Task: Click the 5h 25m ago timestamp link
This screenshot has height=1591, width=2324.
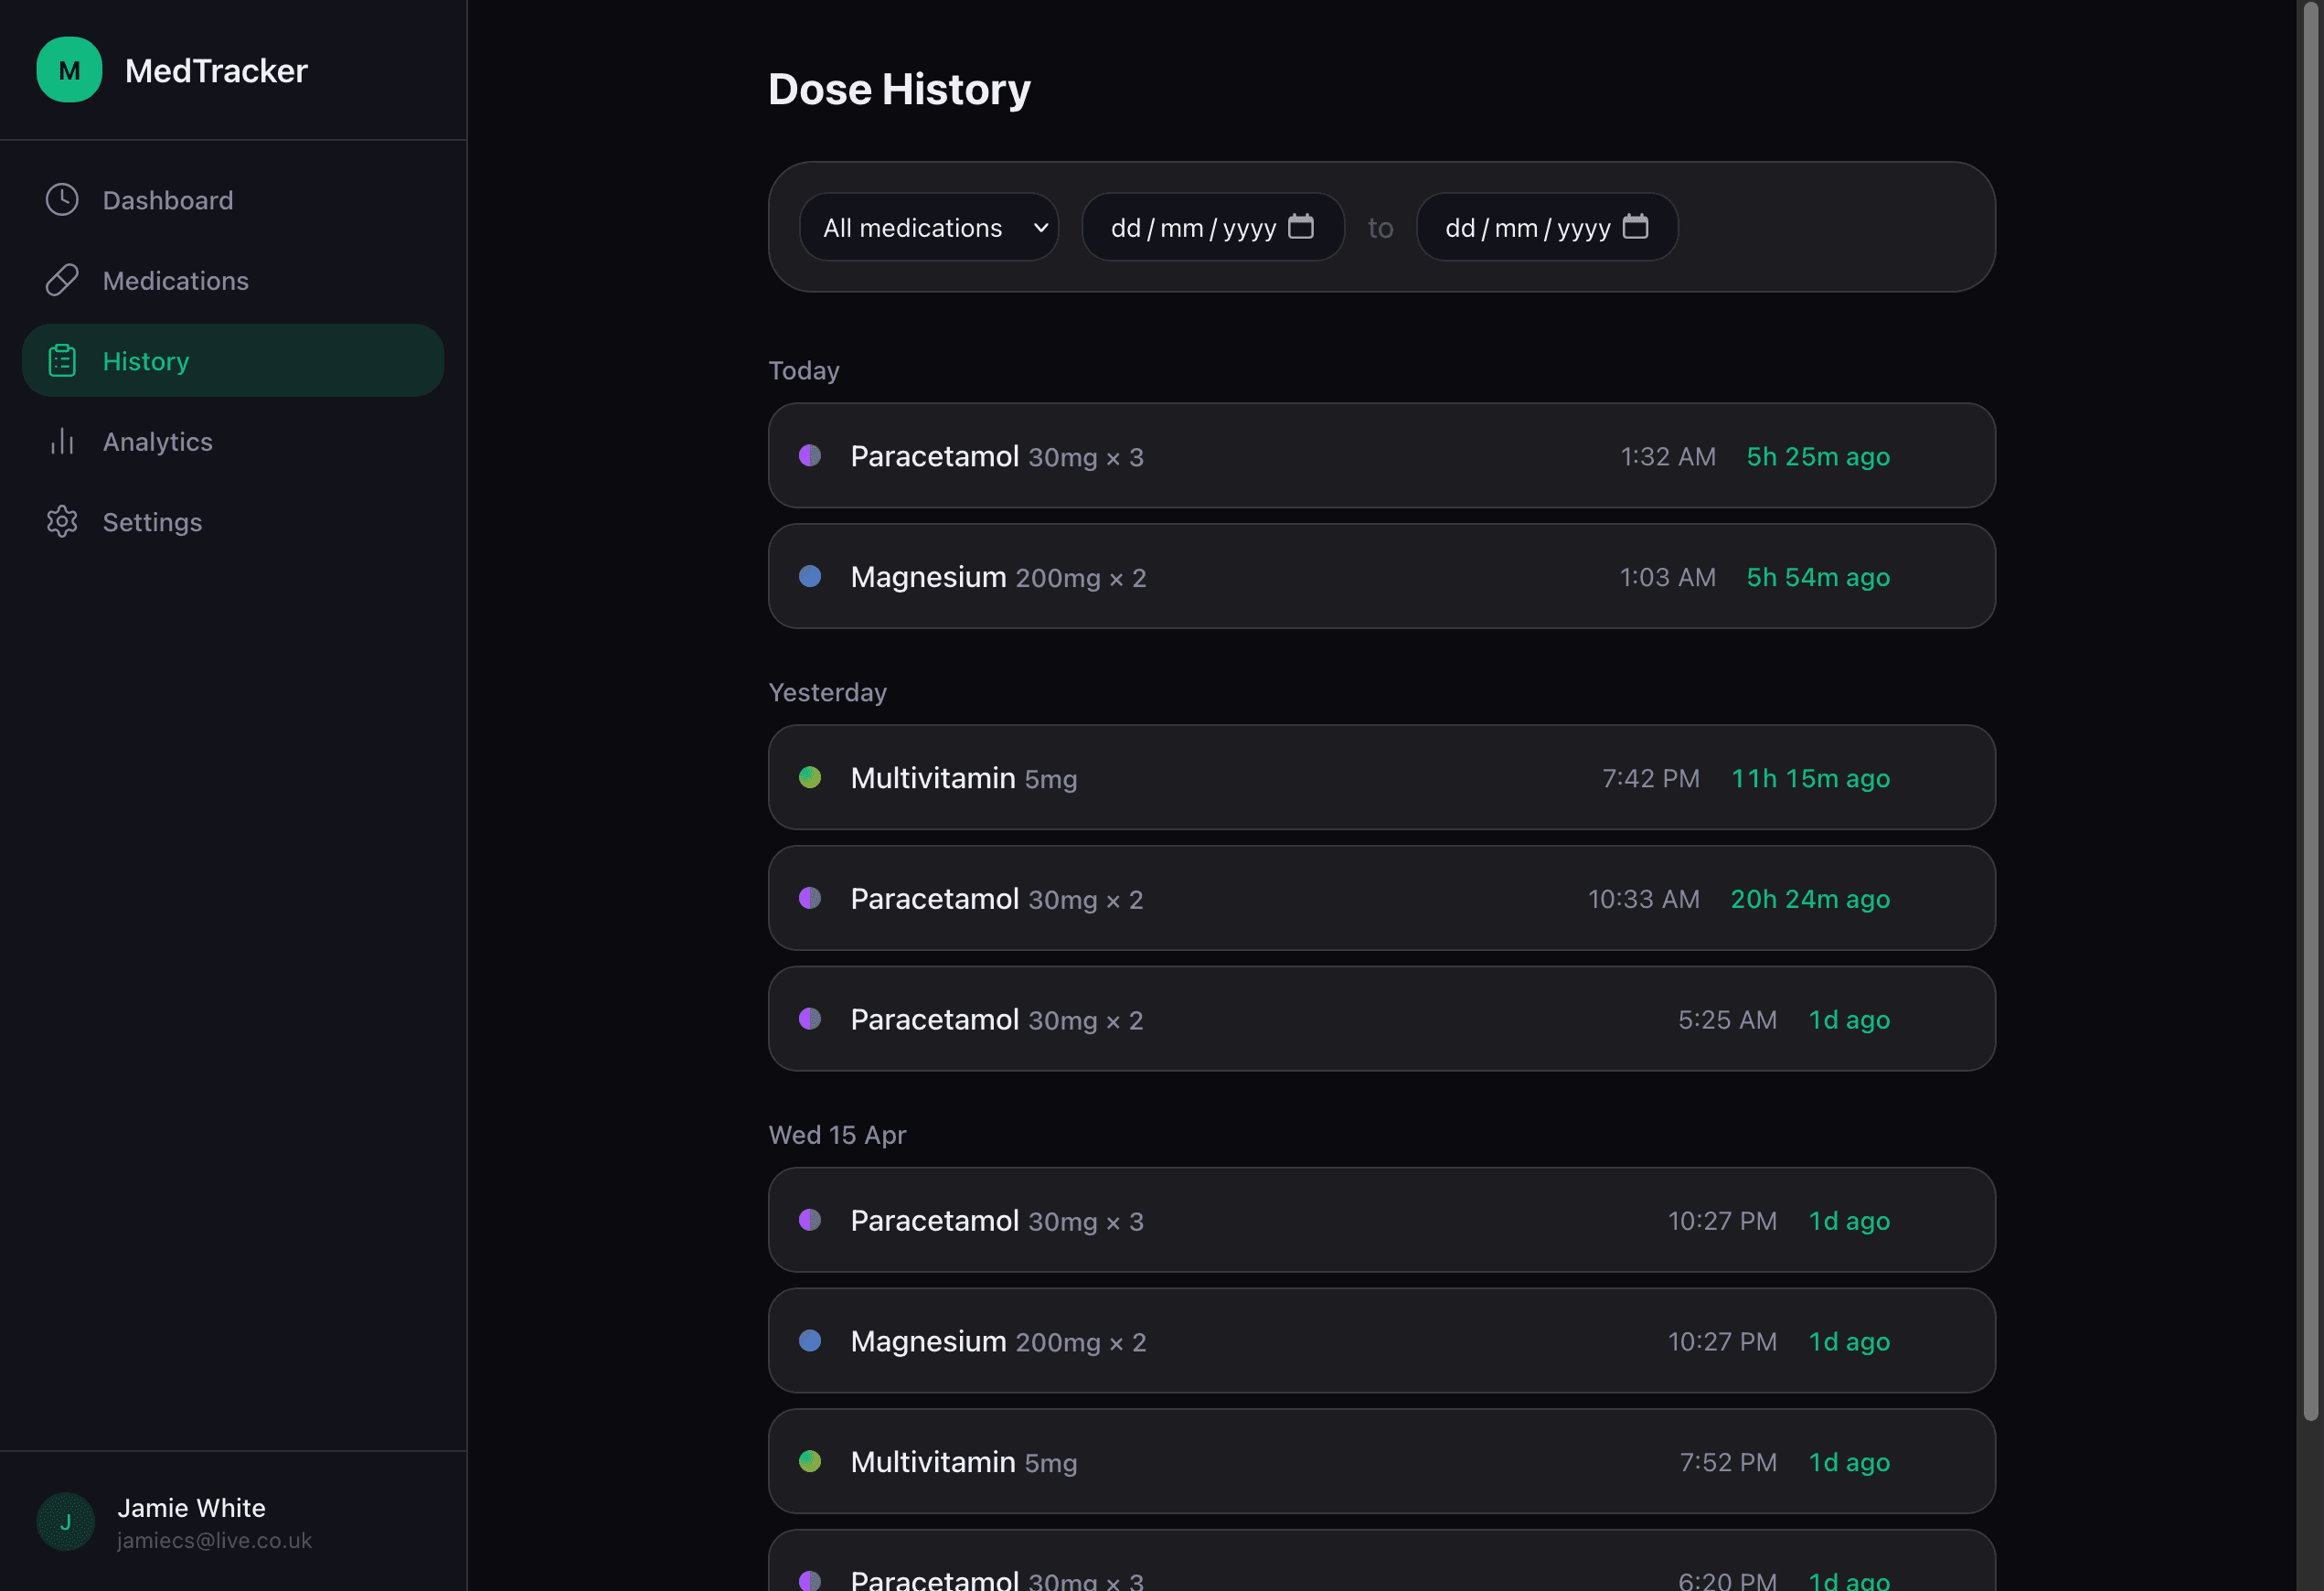Action: pyautogui.click(x=1817, y=456)
